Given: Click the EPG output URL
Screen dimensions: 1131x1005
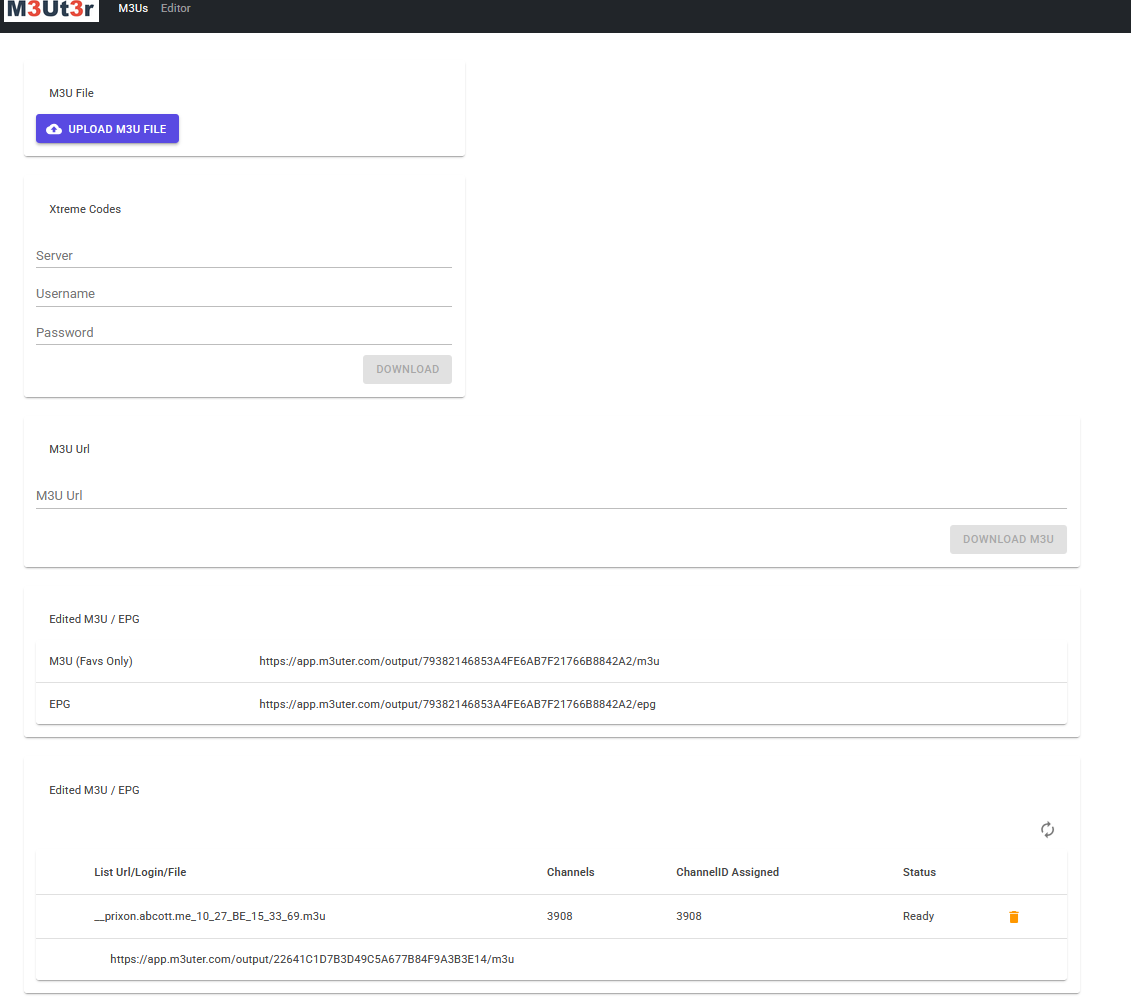Looking at the screenshot, I should [x=457, y=704].
